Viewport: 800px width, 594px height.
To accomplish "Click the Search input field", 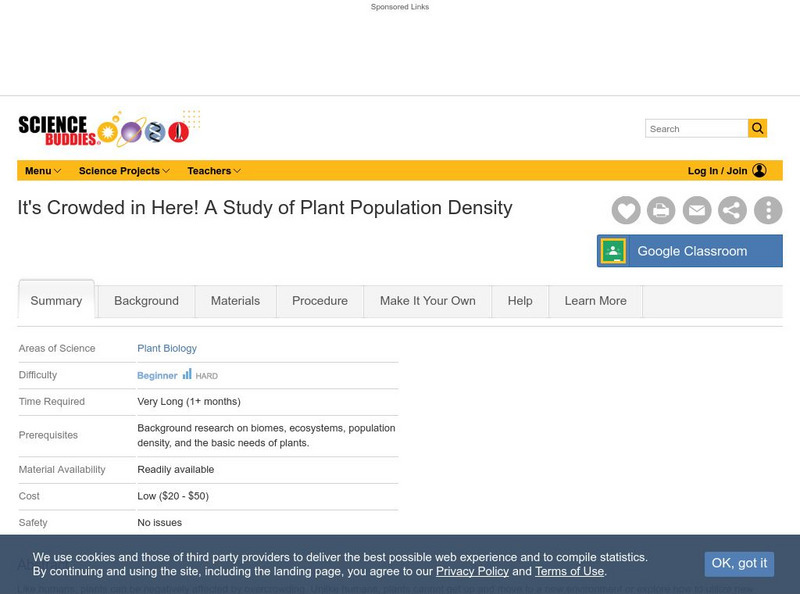I will pyautogui.click(x=697, y=129).
